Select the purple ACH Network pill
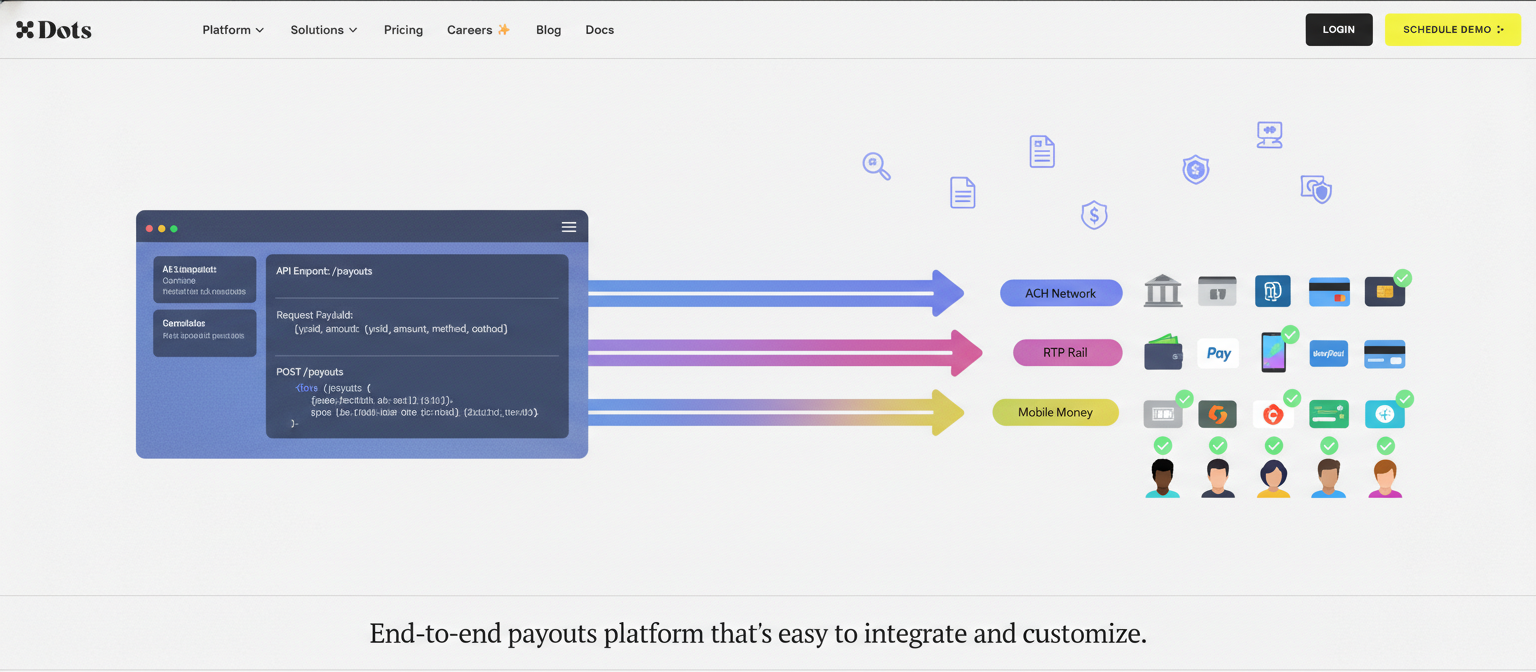The width and height of the screenshot is (1536, 672). click(x=1060, y=293)
